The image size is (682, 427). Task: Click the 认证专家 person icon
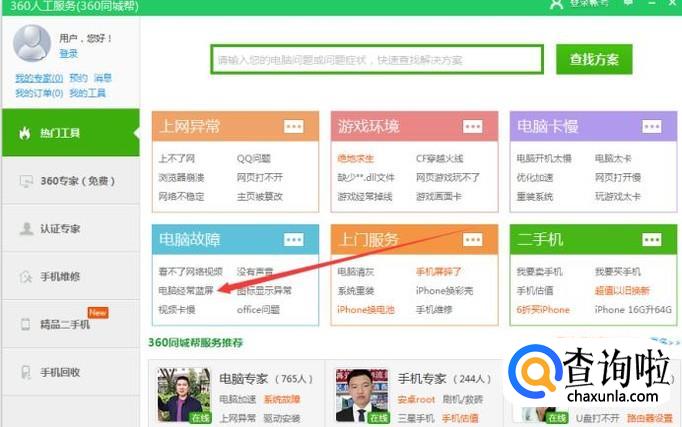pyautogui.click(x=26, y=229)
